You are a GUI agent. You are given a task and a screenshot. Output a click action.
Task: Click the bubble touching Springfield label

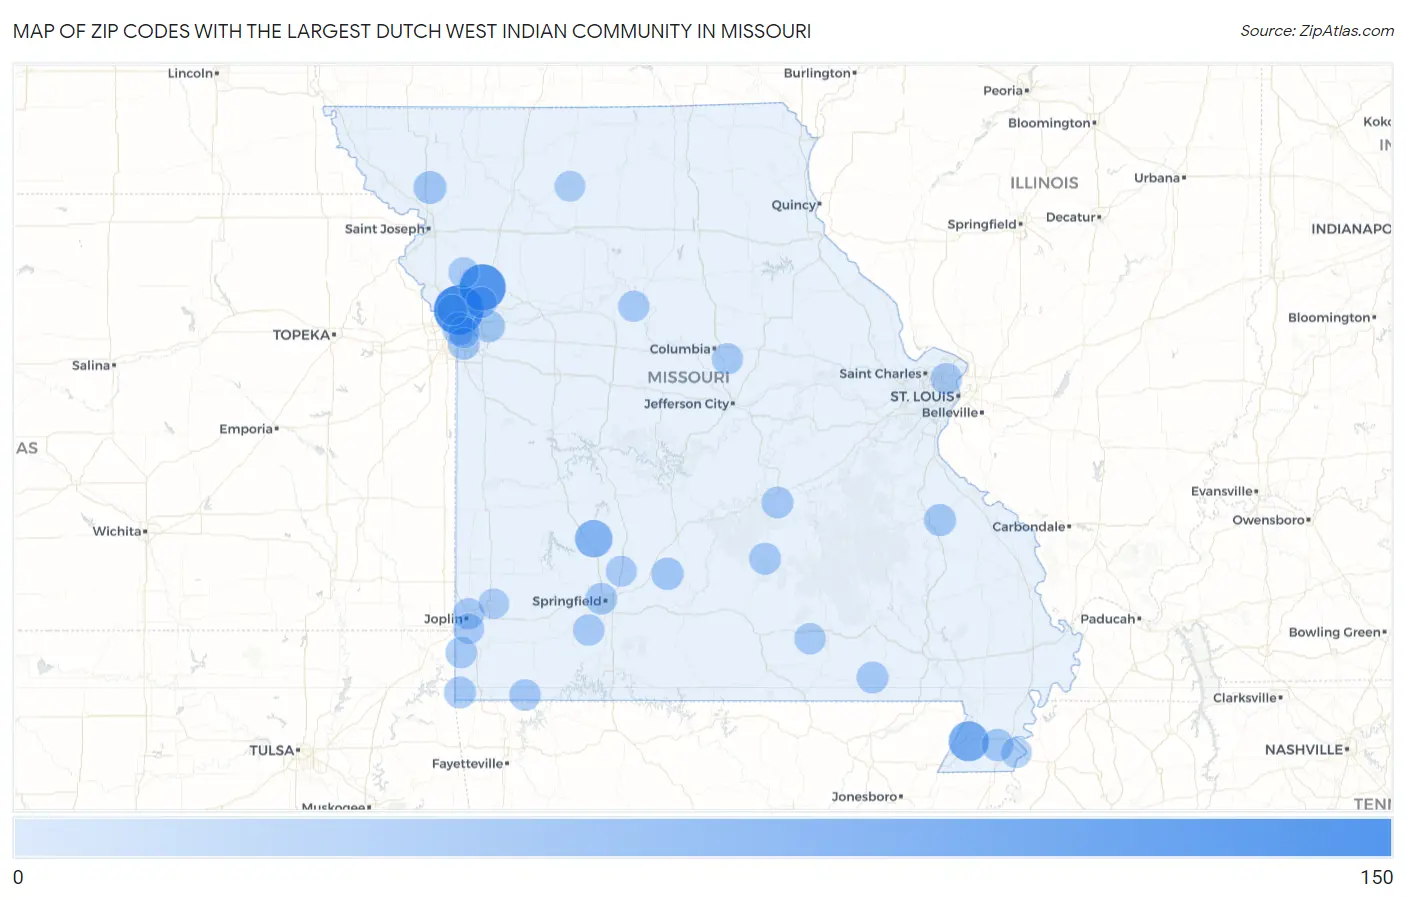click(600, 599)
